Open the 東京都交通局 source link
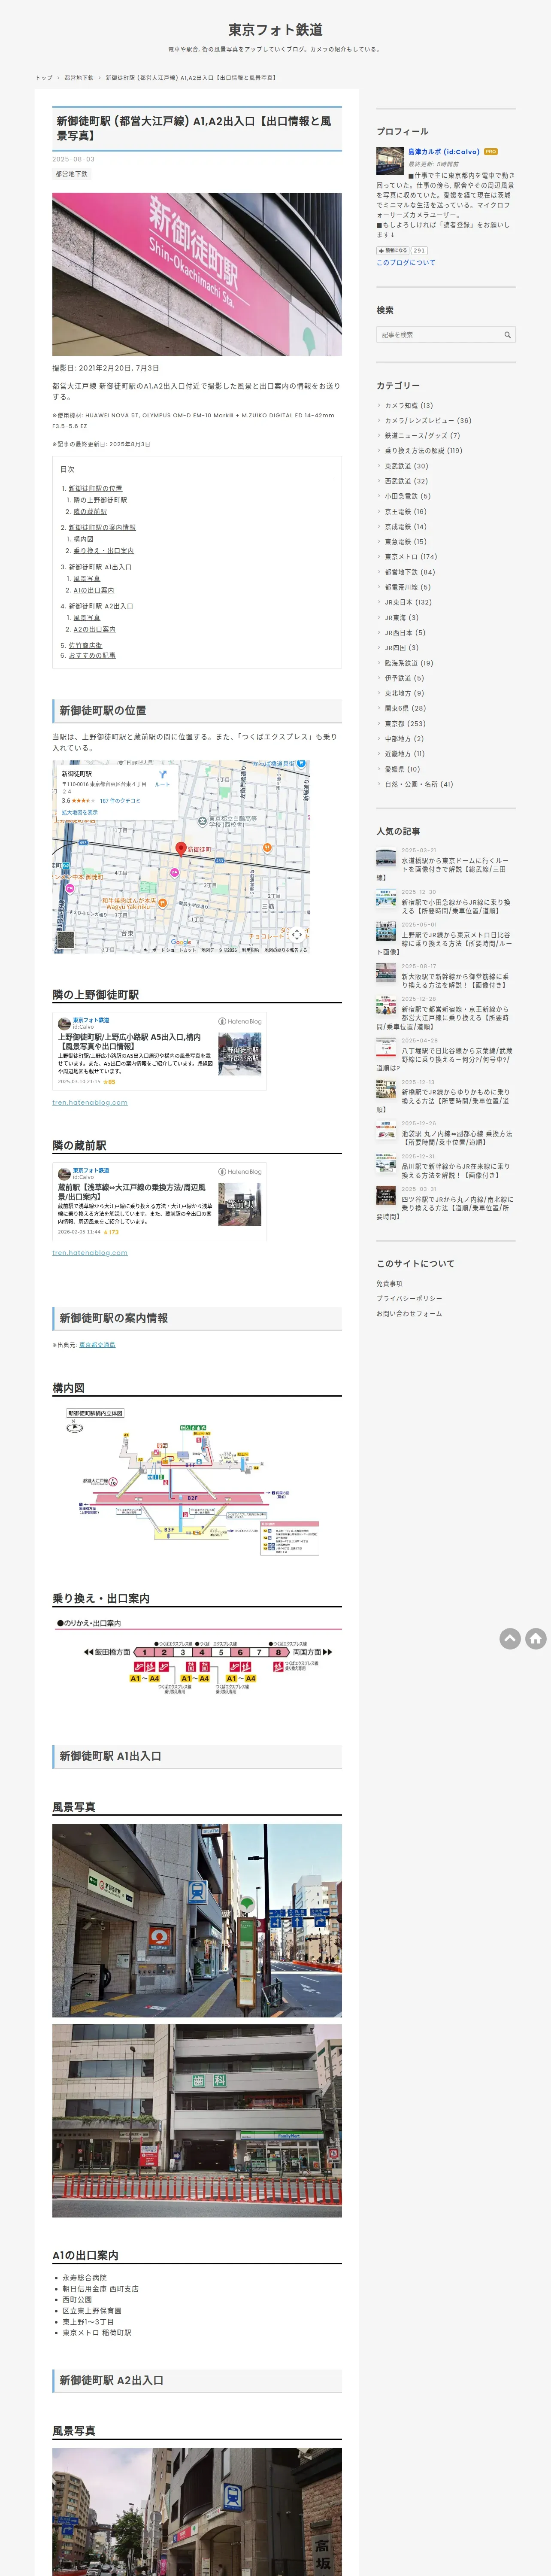Image resolution: width=551 pixels, height=2576 pixels. pos(97,1345)
